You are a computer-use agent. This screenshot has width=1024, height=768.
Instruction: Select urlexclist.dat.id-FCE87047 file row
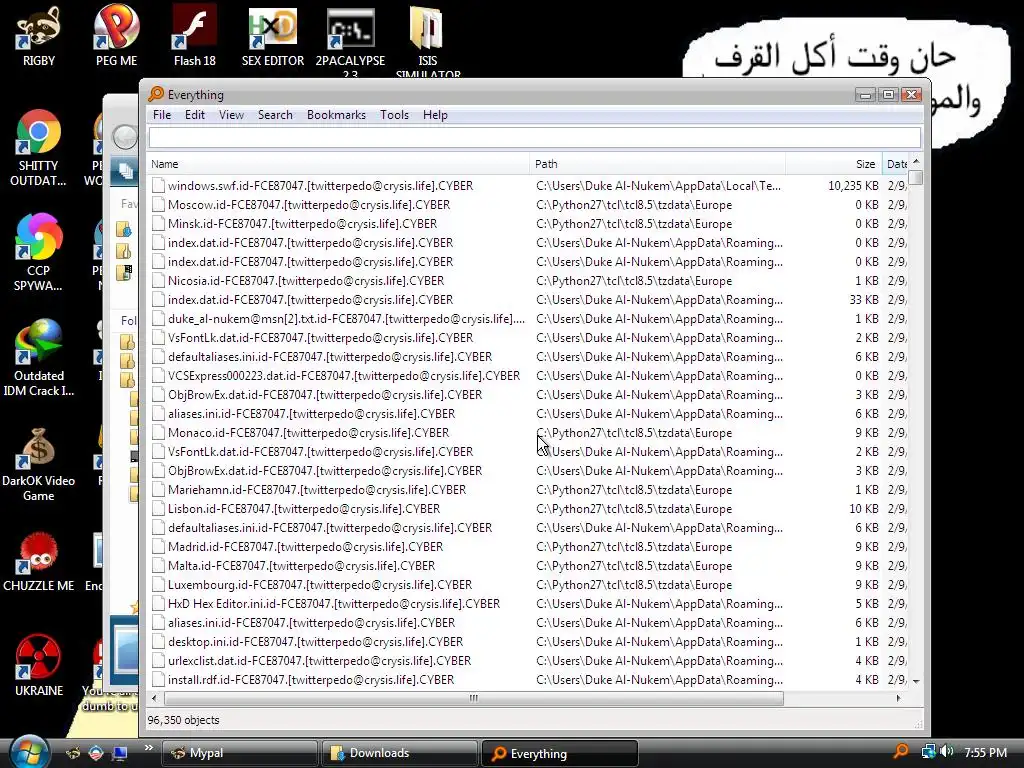tap(528, 661)
